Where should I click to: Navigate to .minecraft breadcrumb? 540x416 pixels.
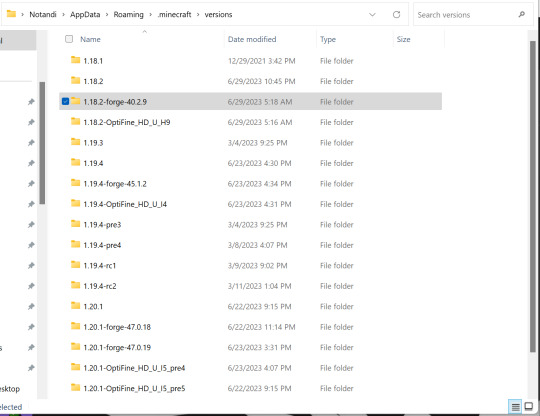pyautogui.click(x=174, y=14)
